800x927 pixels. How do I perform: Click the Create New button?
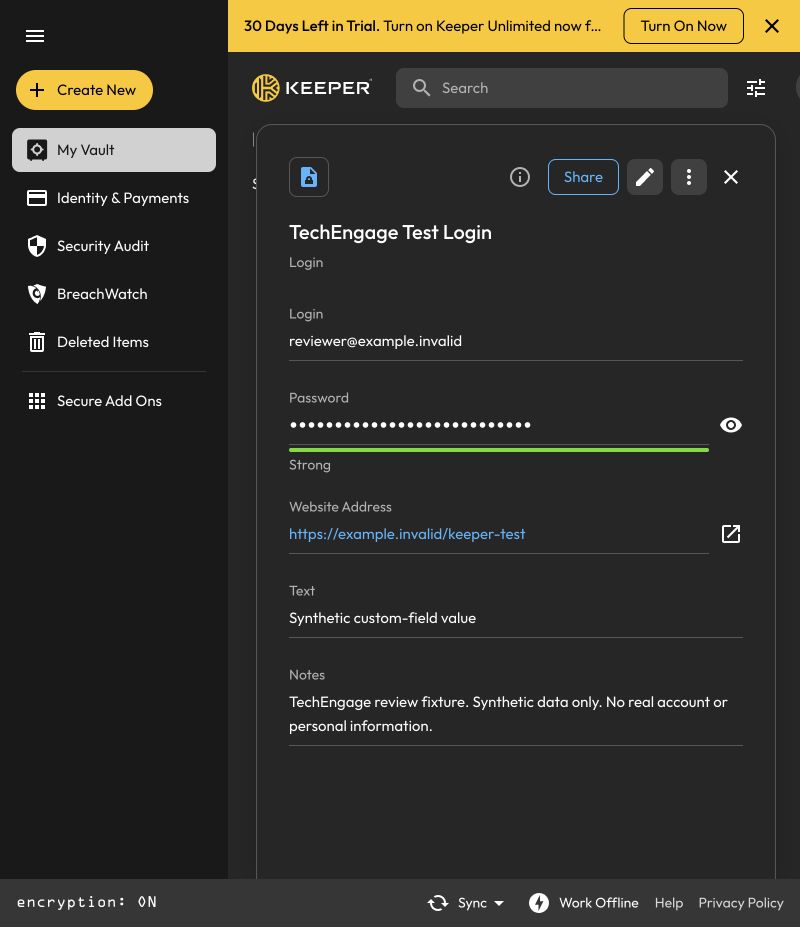85,90
